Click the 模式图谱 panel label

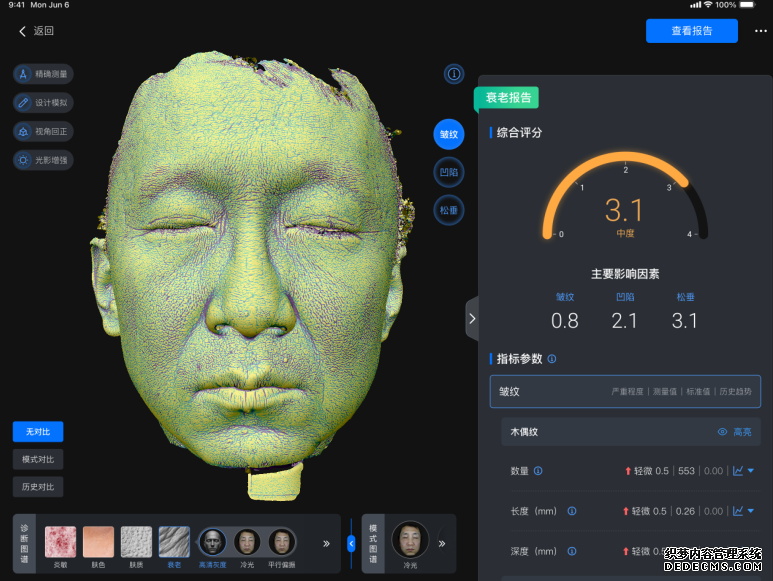pos(373,544)
